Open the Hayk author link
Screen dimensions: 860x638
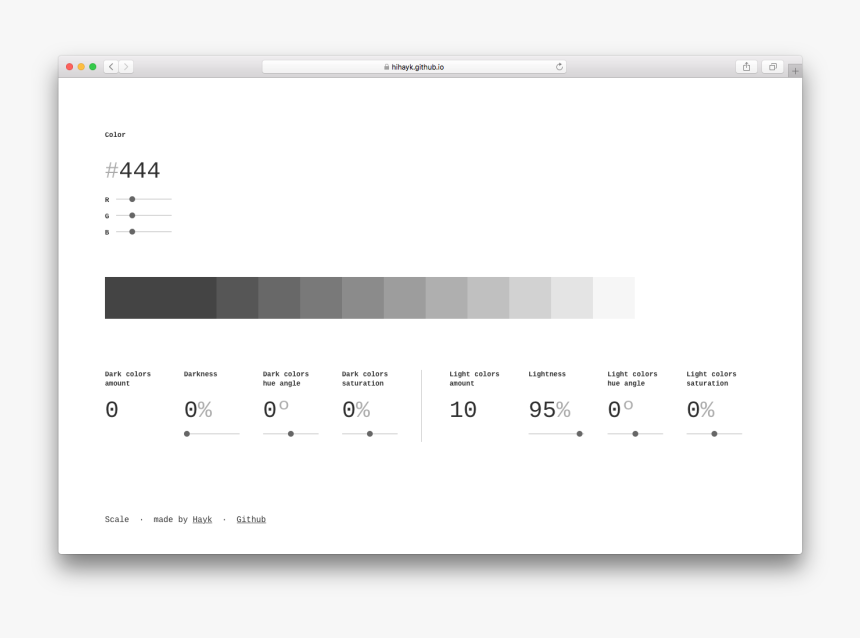point(202,520)
